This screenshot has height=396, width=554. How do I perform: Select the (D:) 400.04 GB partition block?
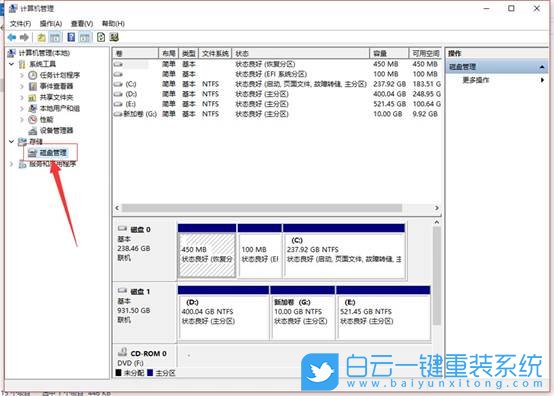pyautogui.click(x=223, y=313)
